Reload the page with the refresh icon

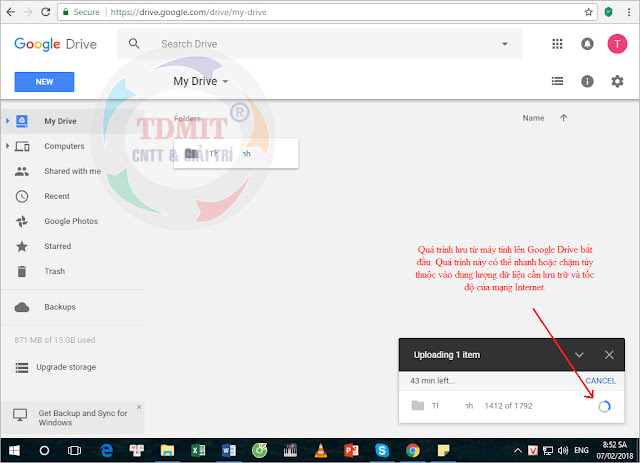(x=45, y=12)
